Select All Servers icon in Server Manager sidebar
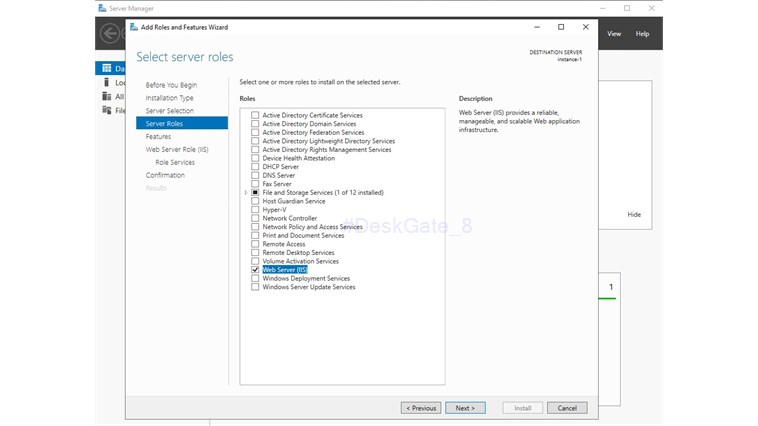Viewport: 758px width, 426px height. tap(106, 96)
